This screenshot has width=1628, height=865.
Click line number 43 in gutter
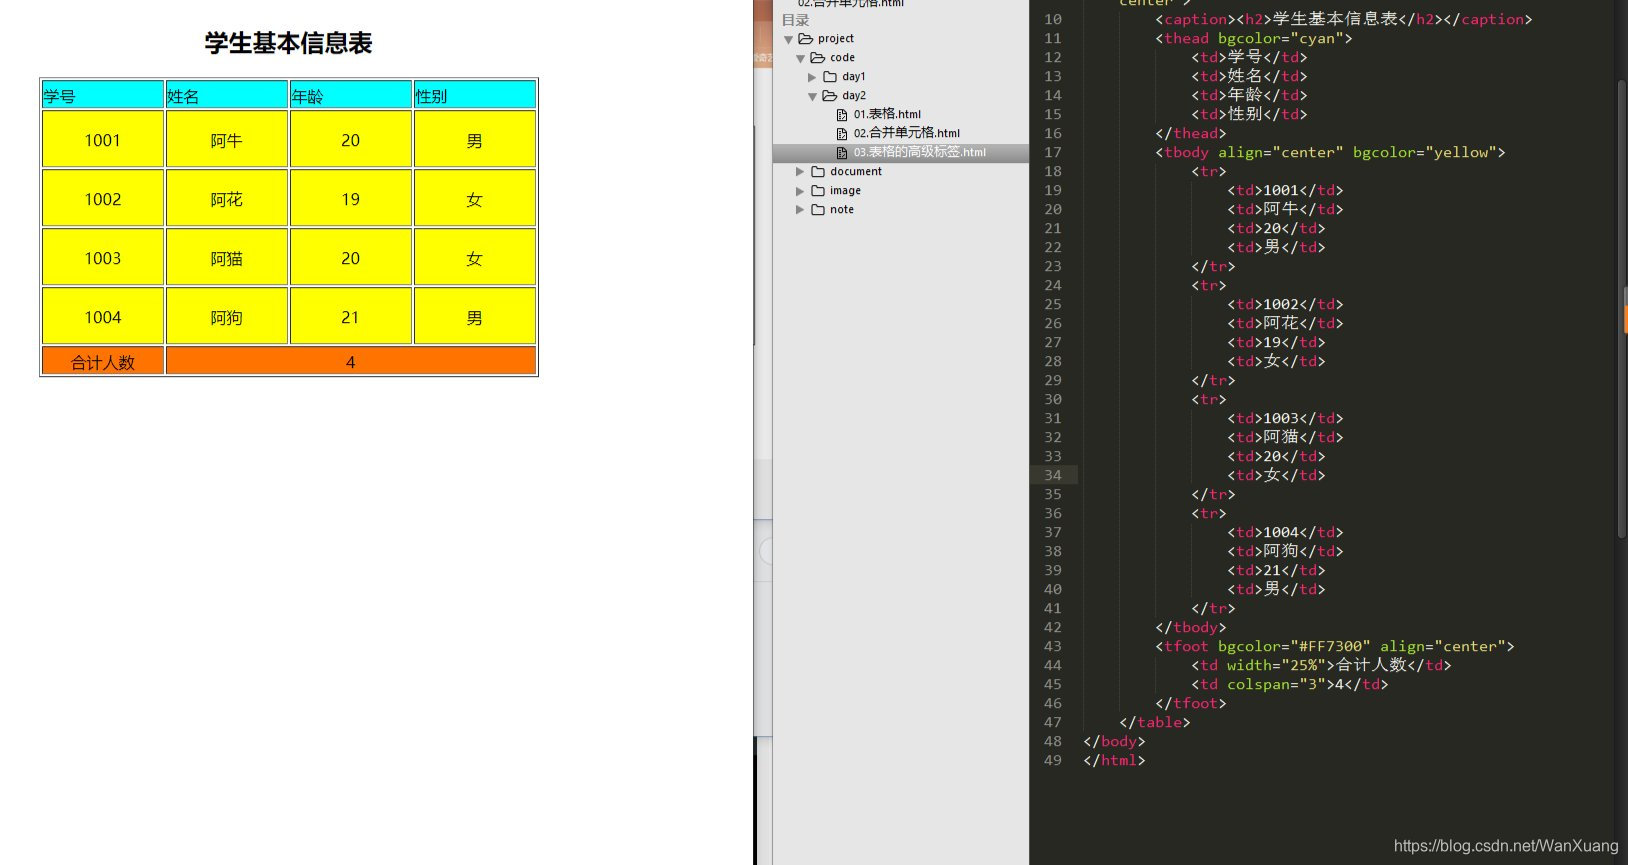[x=1053, y=646]
